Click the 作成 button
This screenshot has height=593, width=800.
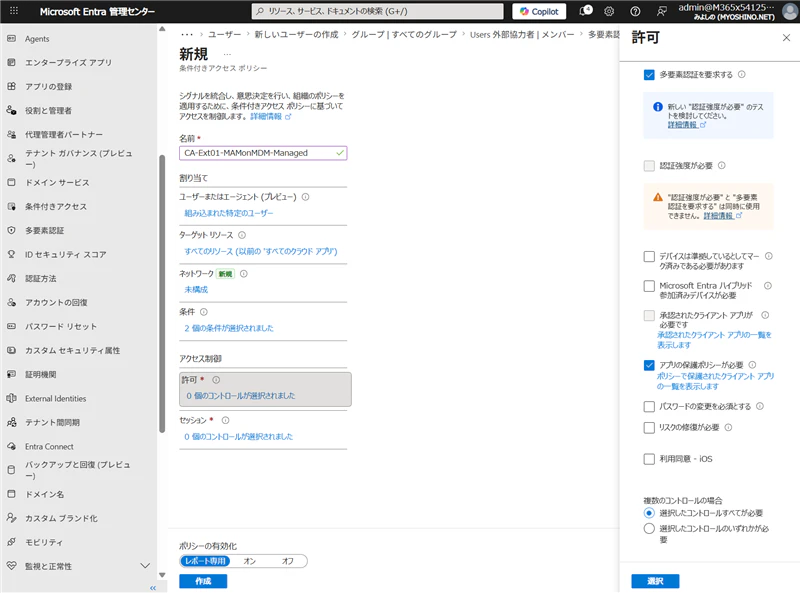pos(203,581)
